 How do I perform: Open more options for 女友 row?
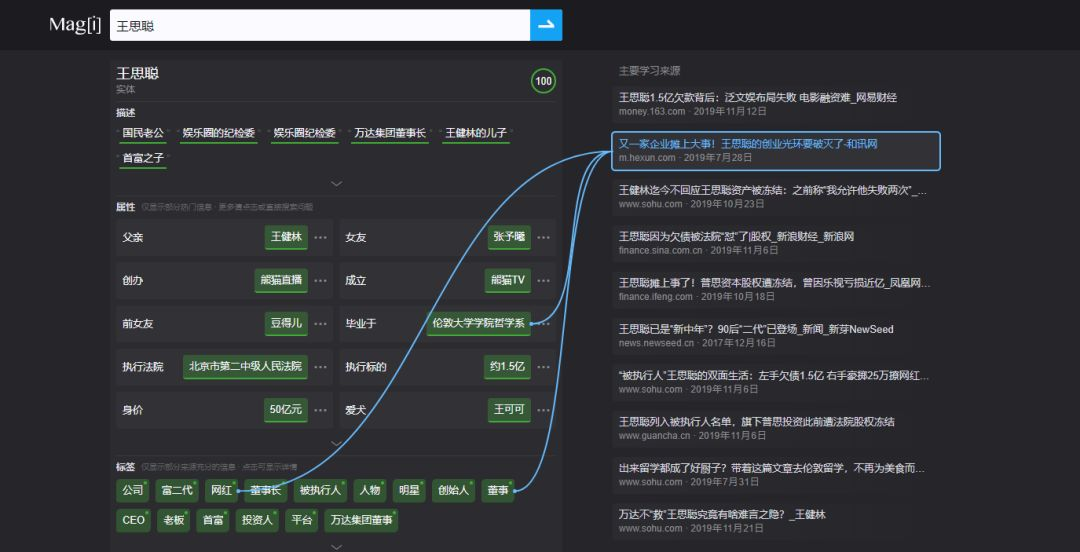(543, 237)
